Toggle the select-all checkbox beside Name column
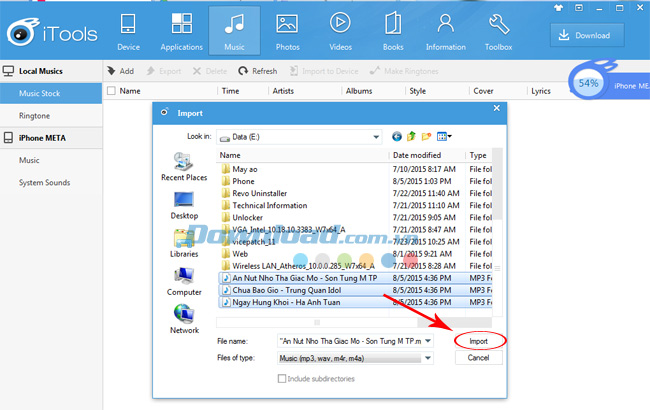 pyautogui.click(x=110, y=91)
